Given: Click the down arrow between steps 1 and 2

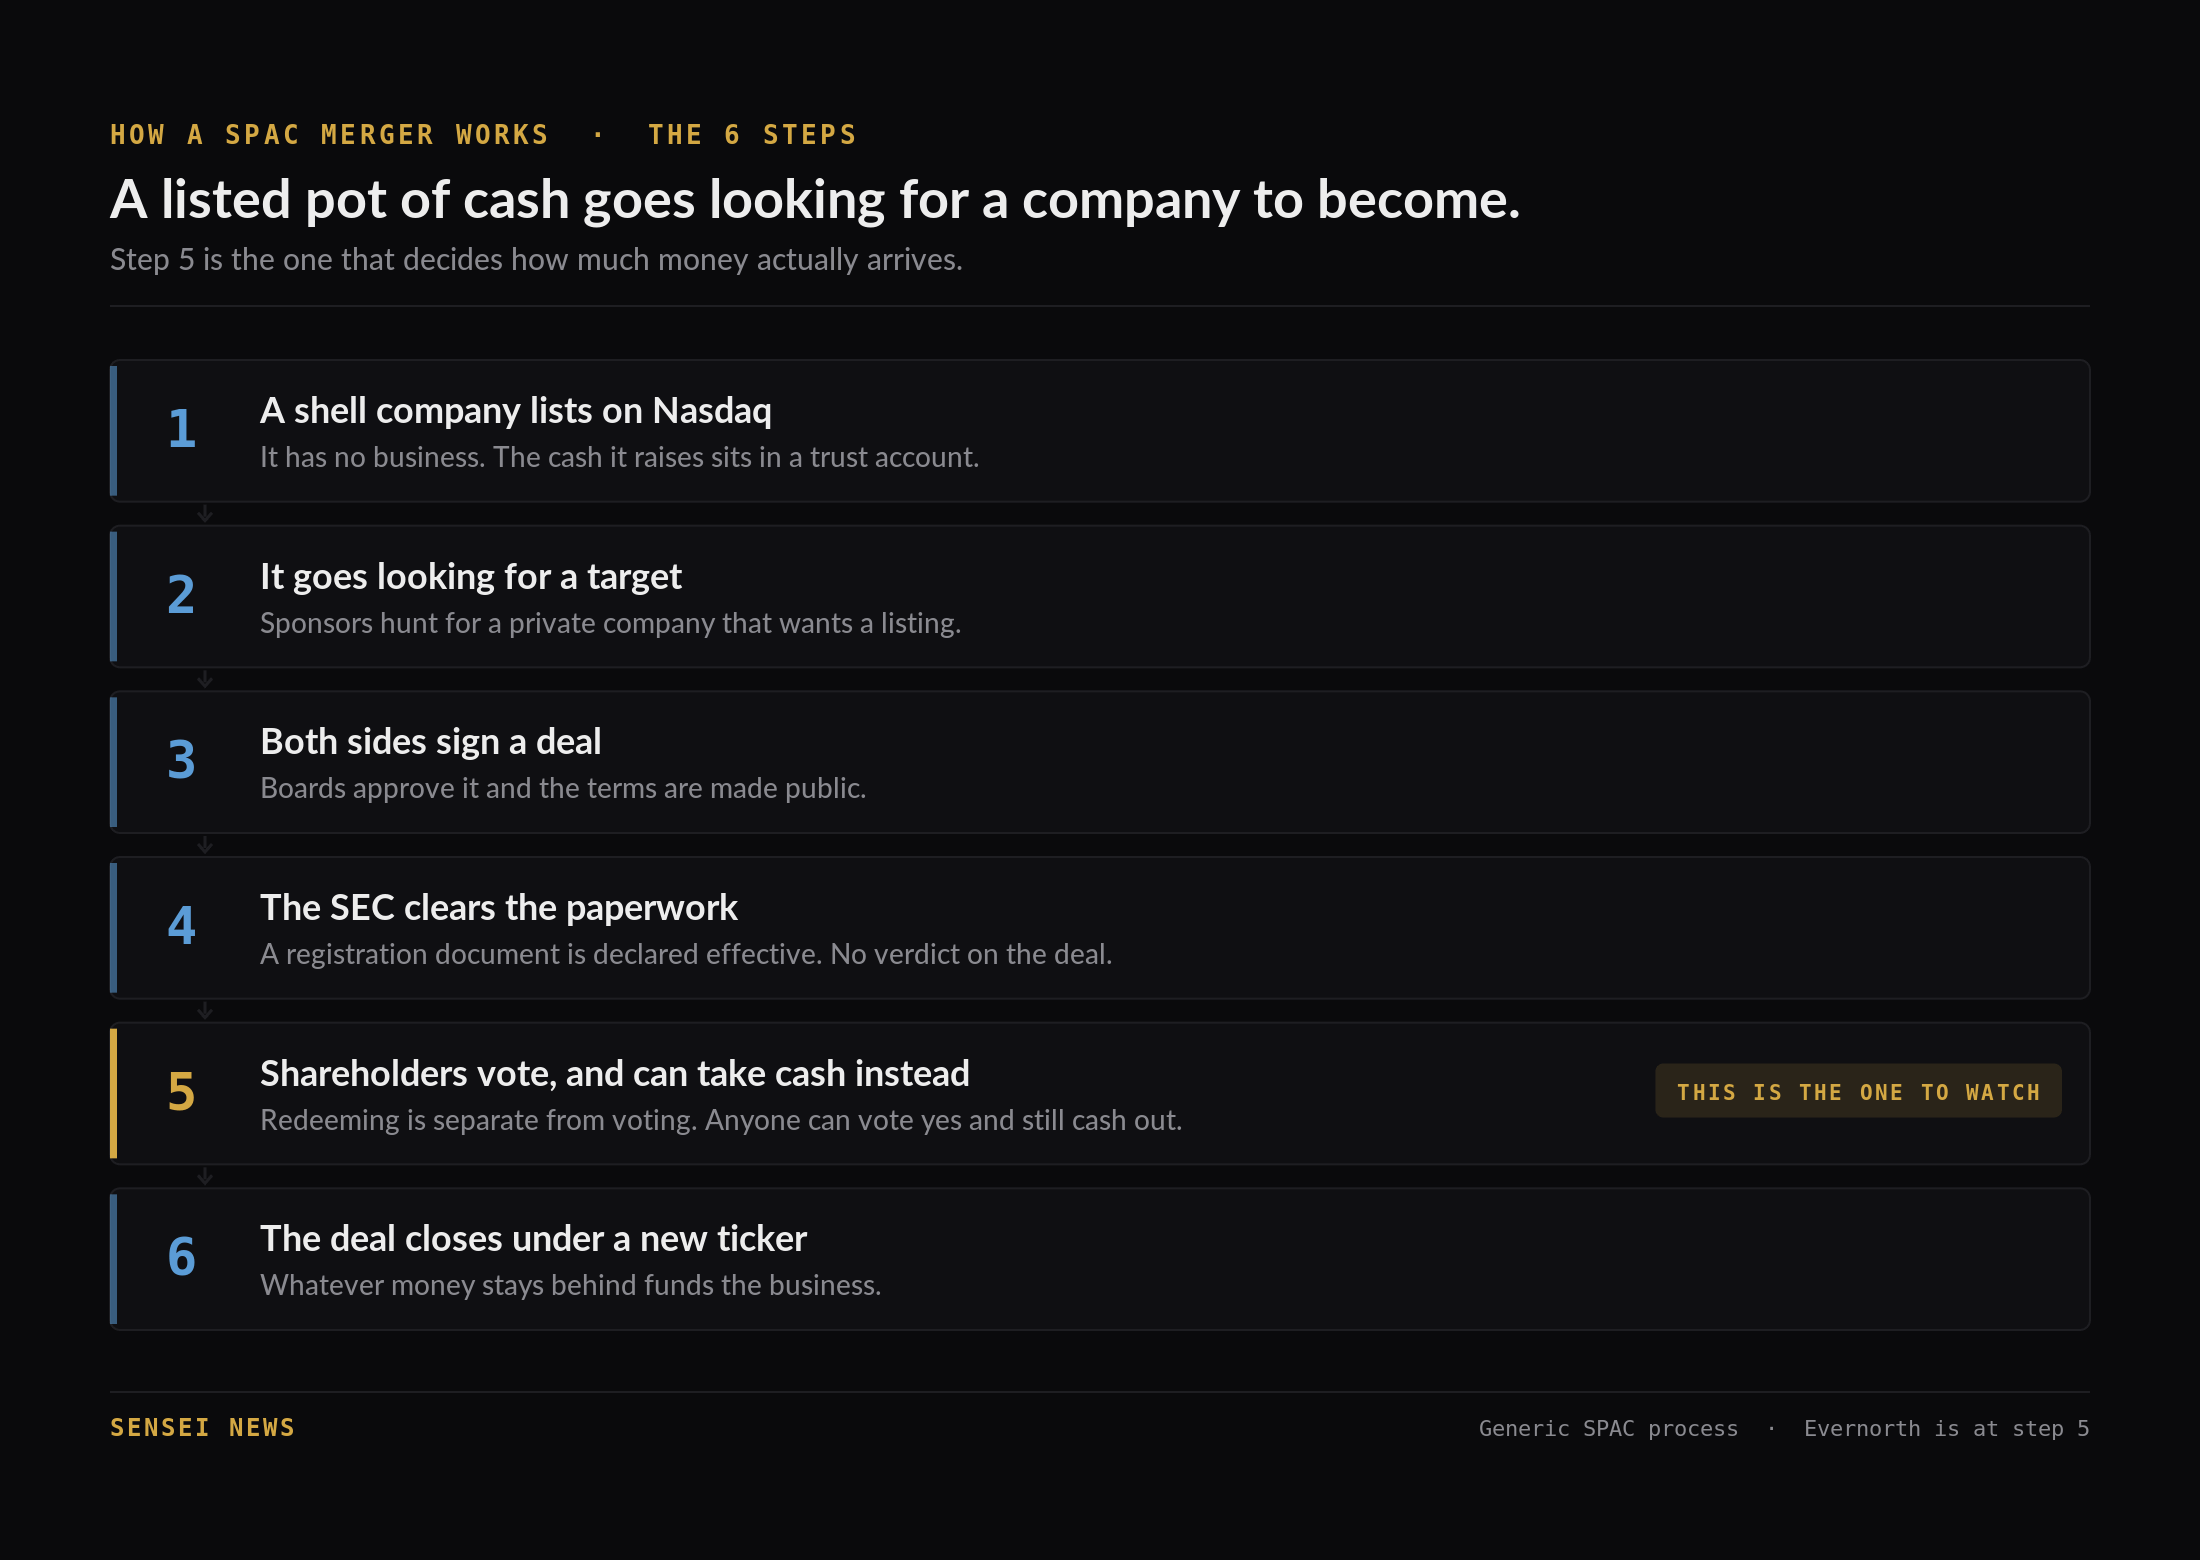Looking at the screenshot, I should pos(205,514).
